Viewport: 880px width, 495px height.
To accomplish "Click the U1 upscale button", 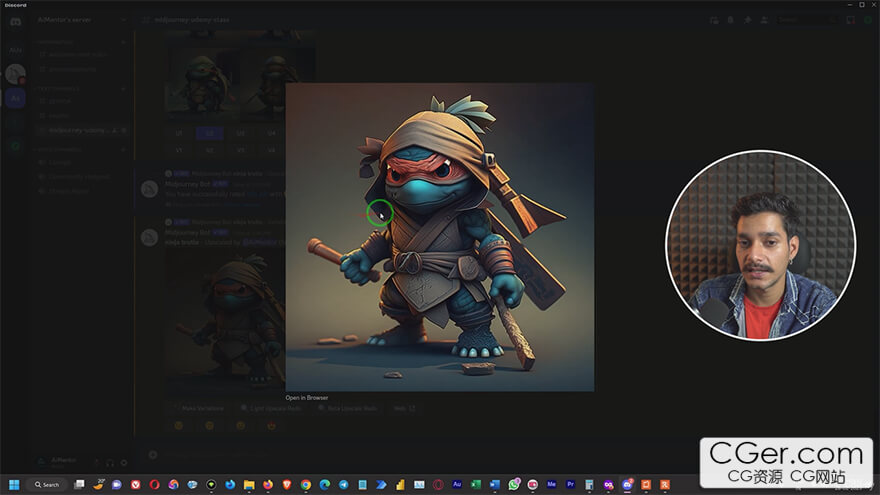I will 179,133.
